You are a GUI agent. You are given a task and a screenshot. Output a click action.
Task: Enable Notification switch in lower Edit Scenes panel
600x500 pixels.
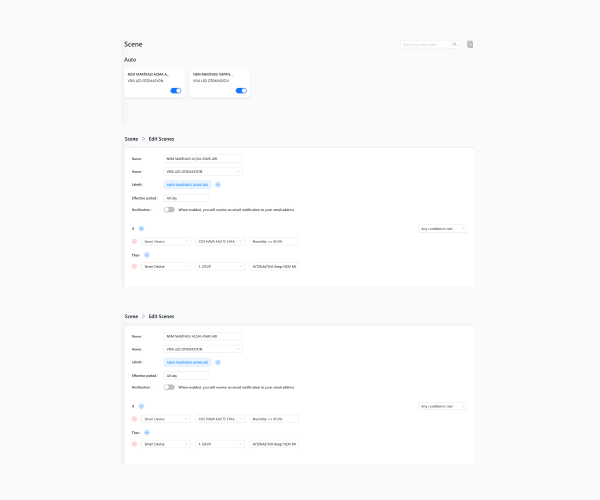(x=169, y=387)
